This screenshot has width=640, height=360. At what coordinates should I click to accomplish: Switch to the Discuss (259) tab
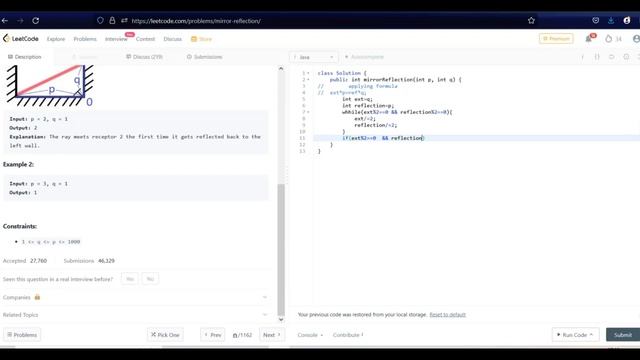pyautogui.click(x=144, y=57)
